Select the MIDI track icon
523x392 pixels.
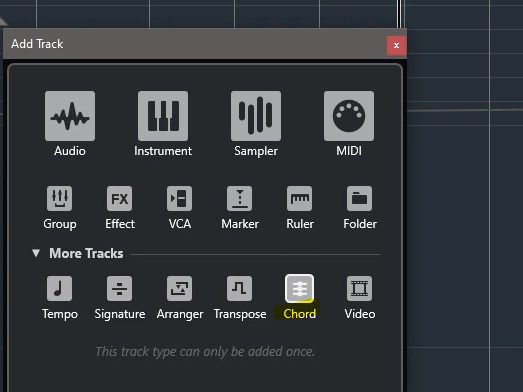(349, 116)
